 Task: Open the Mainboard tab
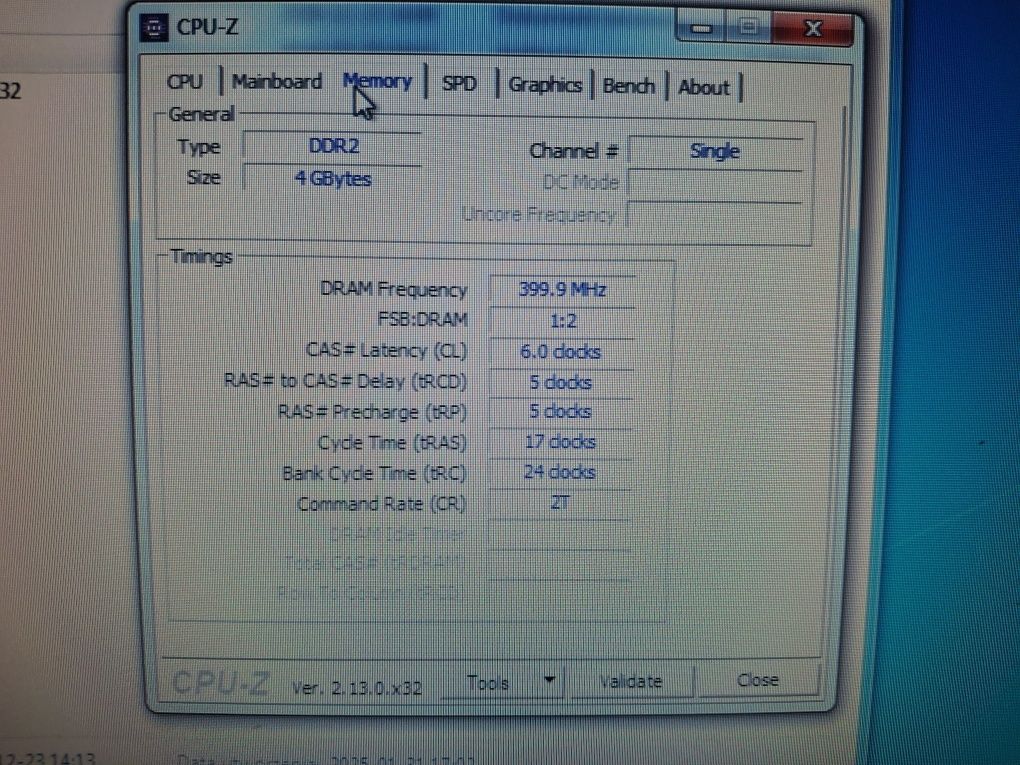coord(277,82)
